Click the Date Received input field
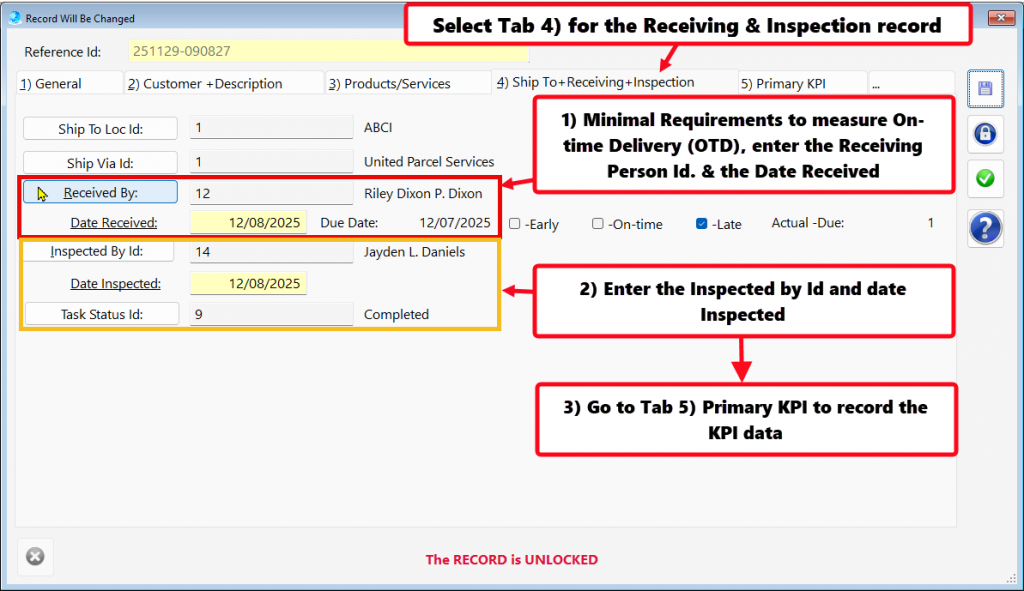The width and height of the screenshot is (1024, 591). (x=248, y=223)
